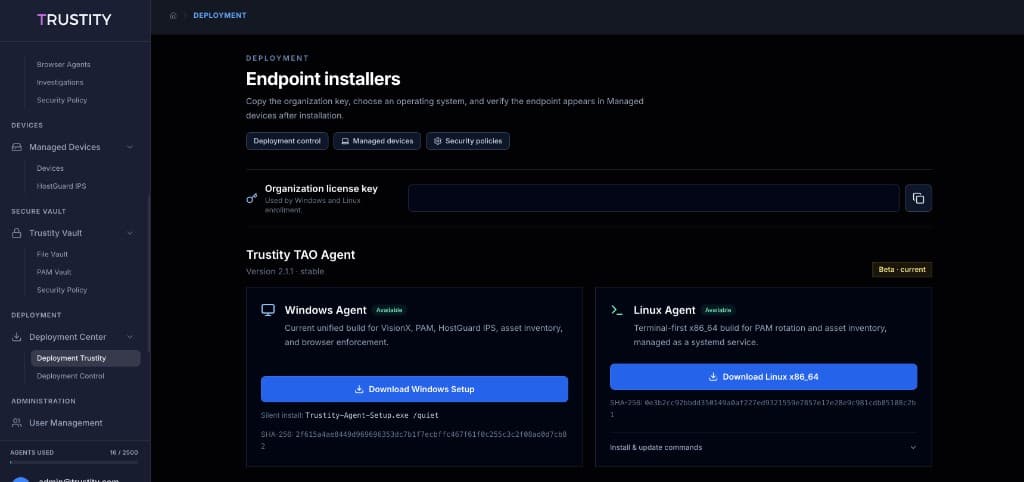Click the Version 2.1.1 · stable text
The height and width of the screenshot is (482, 1024).
(285, 271)
